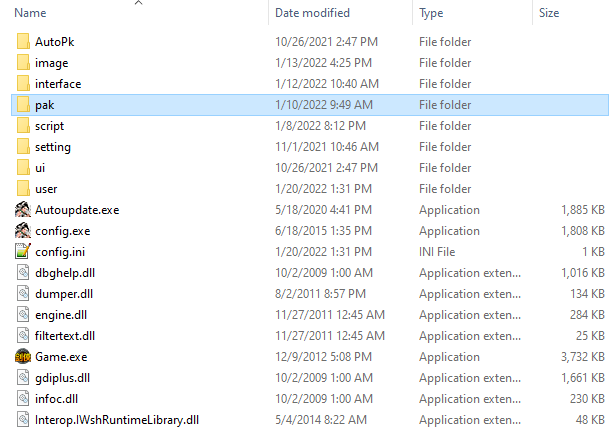612x430 pixels.
Task: Click the gdiplus.dll file icon
Action: (x=24, y=378)
